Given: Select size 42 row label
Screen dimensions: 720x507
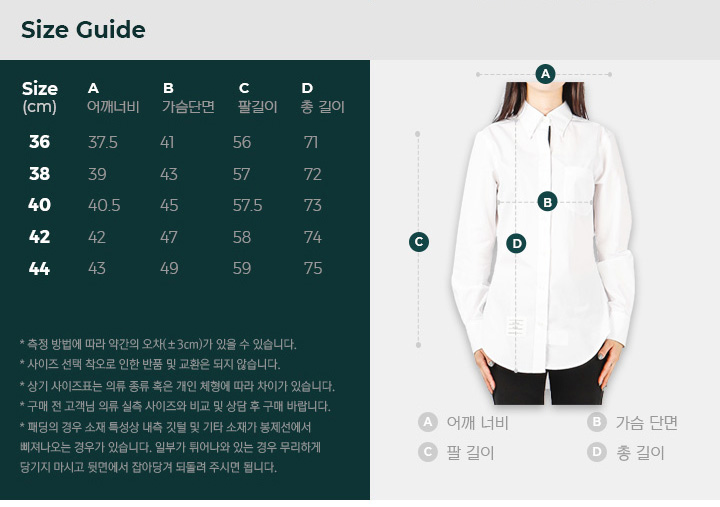Looking at the screenshot, I should (x=39, y=237).
